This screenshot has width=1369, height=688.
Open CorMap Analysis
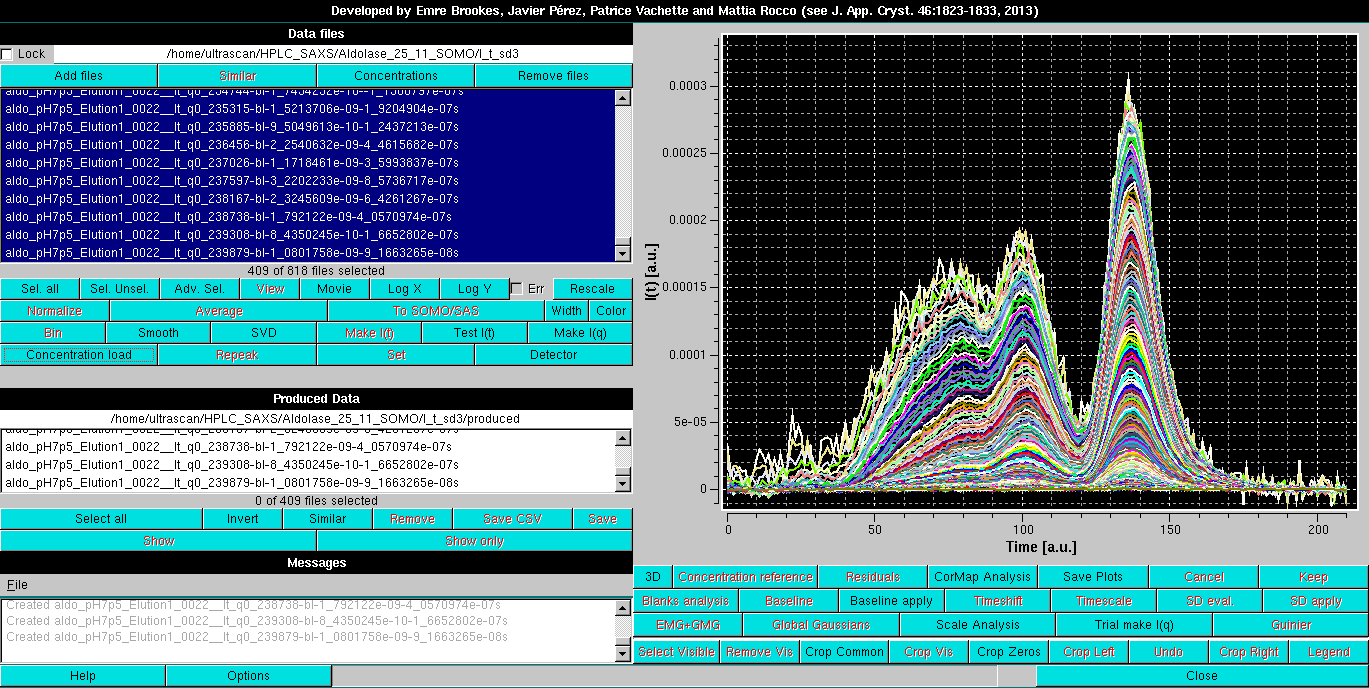(981, 577)
